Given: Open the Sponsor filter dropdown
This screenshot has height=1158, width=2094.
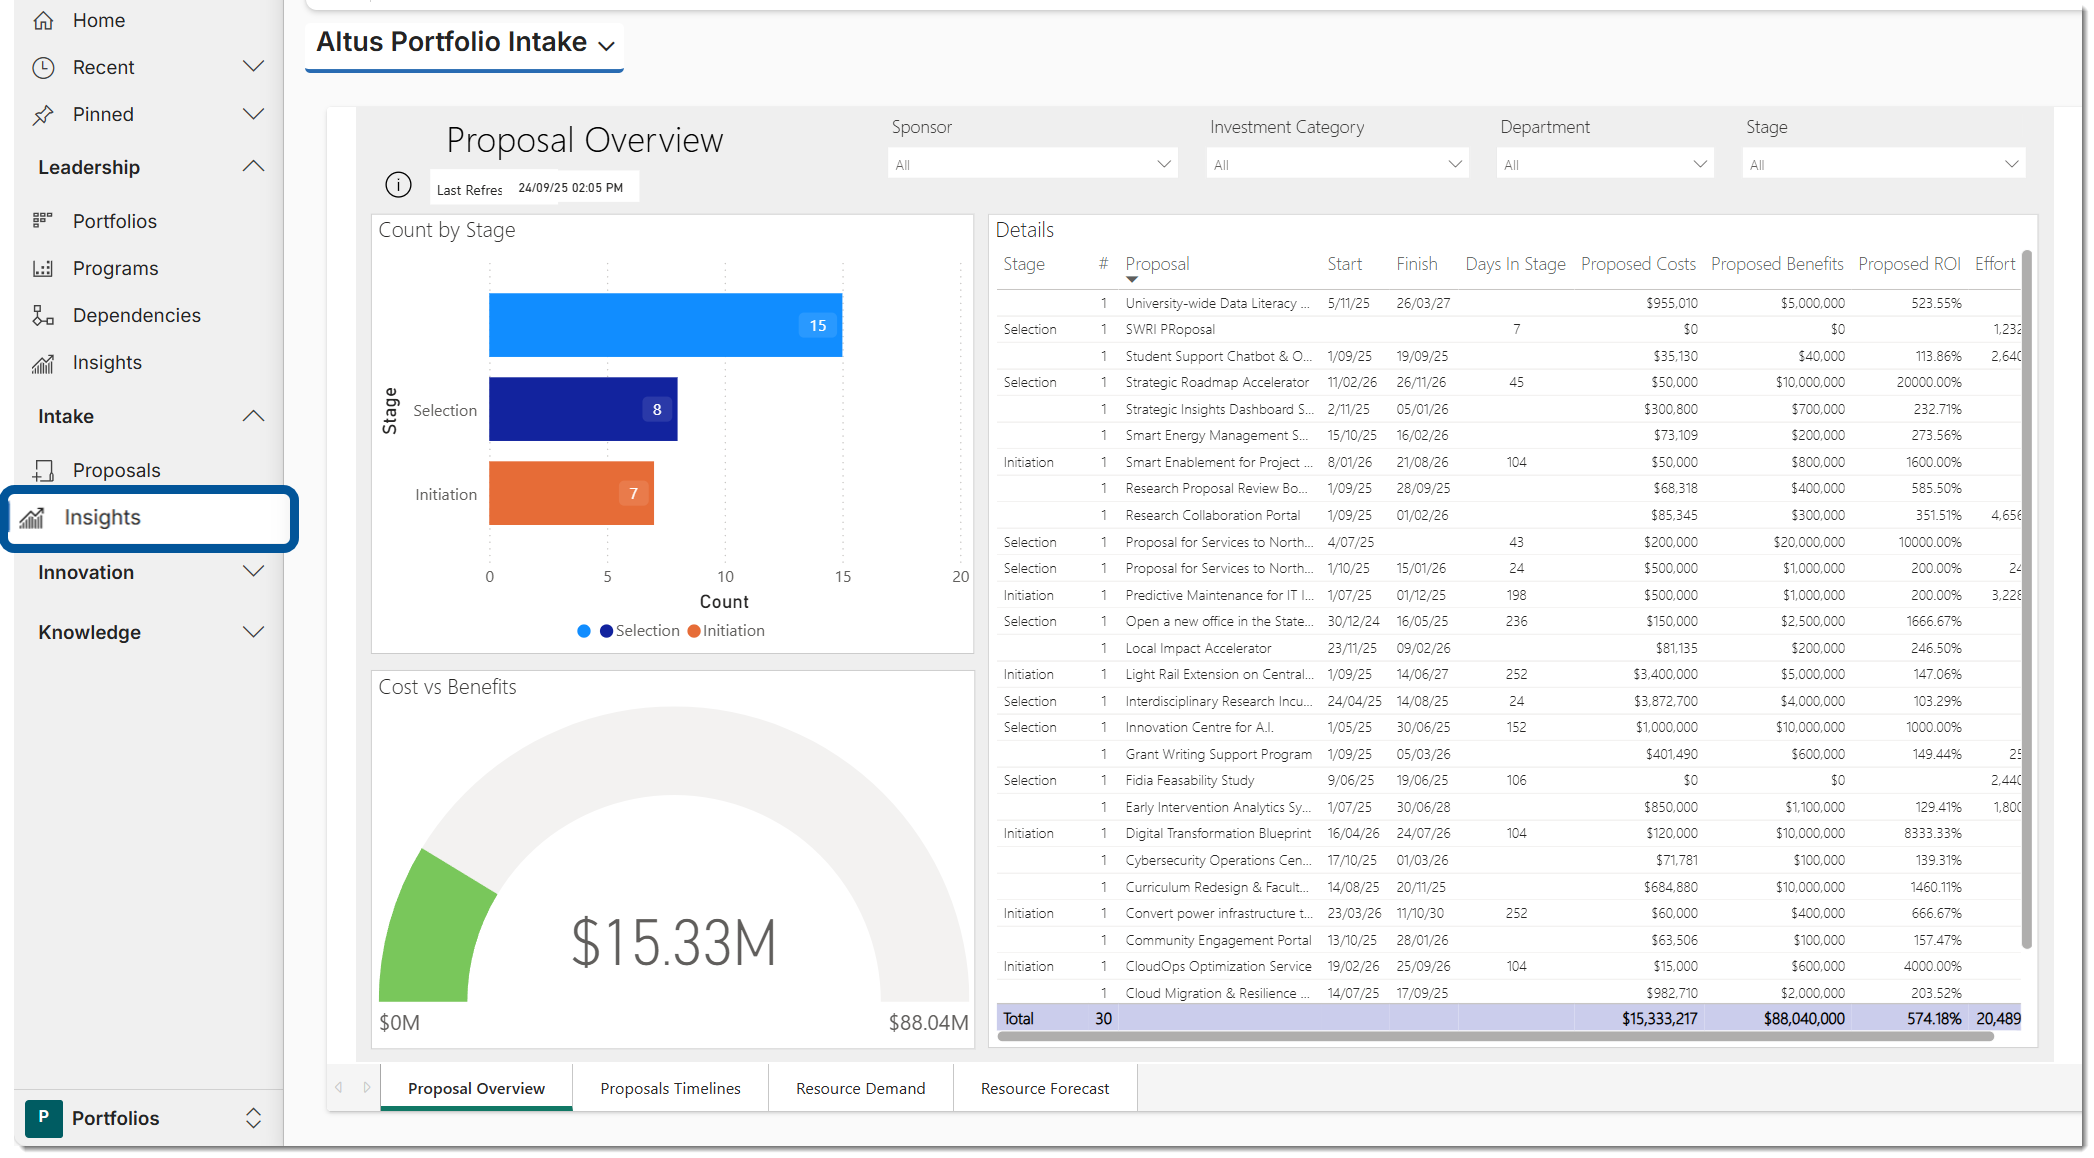Looking at the screenshot, I should point(1032,164).
